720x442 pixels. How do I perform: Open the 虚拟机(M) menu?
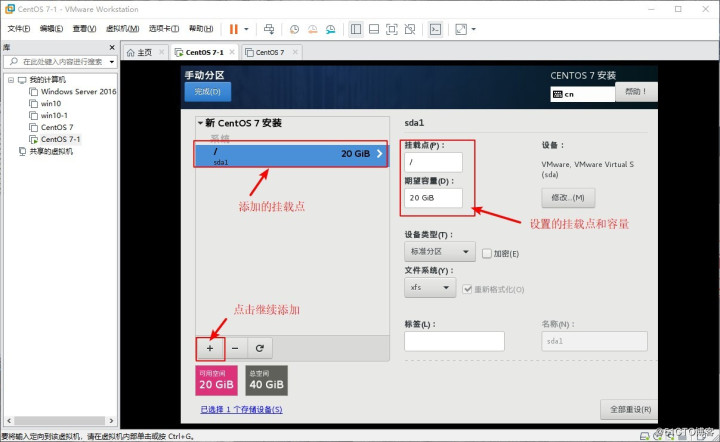click(x=122, y=28)
